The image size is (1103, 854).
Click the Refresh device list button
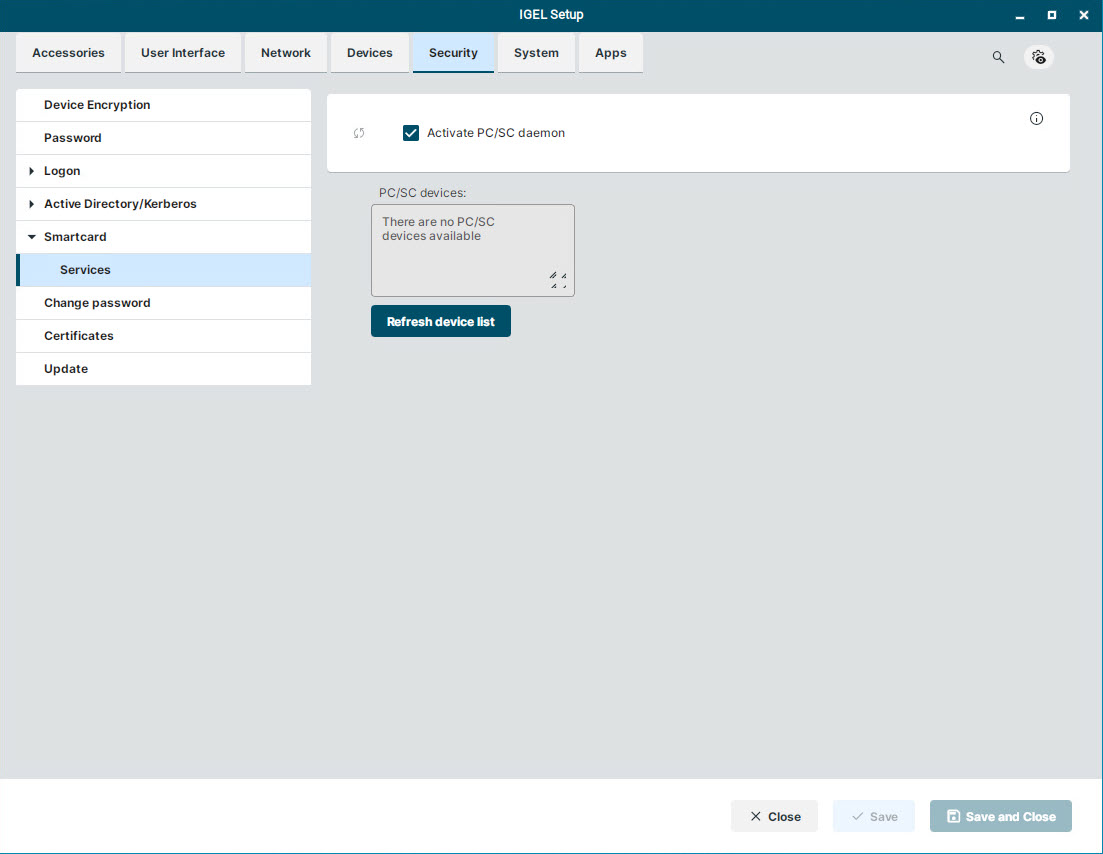click(441, 321)
